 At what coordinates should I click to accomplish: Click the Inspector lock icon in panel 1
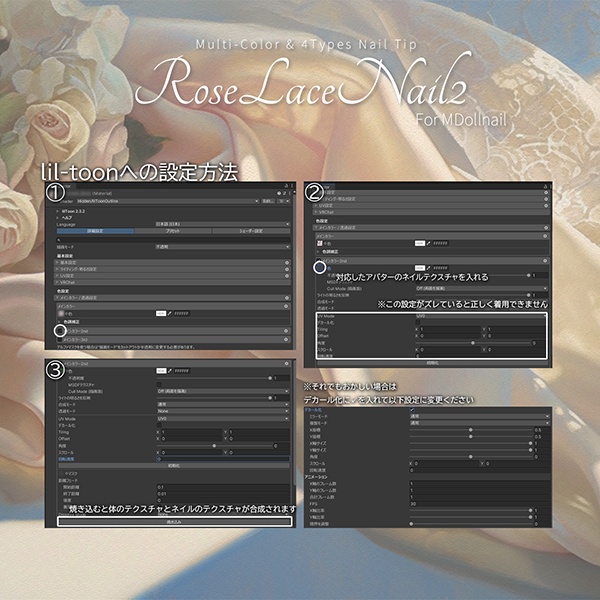point(287,186)
